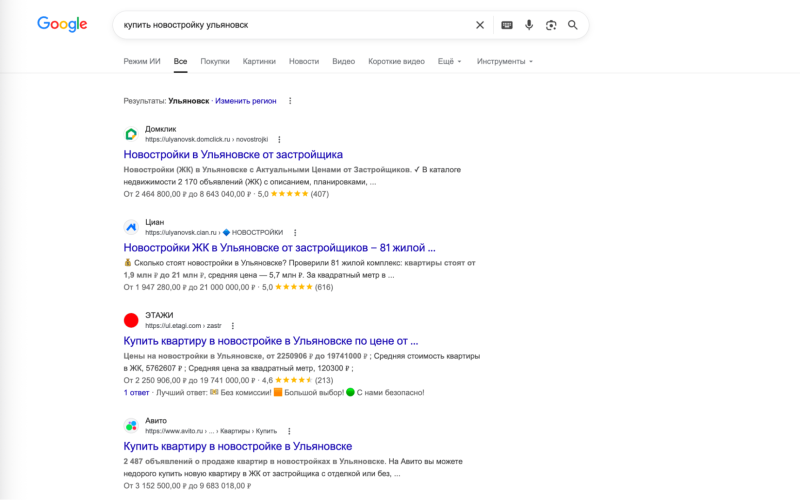The image size is (800, 500).
Task: Click the Циан site favicon
Action: coord(131,227)
